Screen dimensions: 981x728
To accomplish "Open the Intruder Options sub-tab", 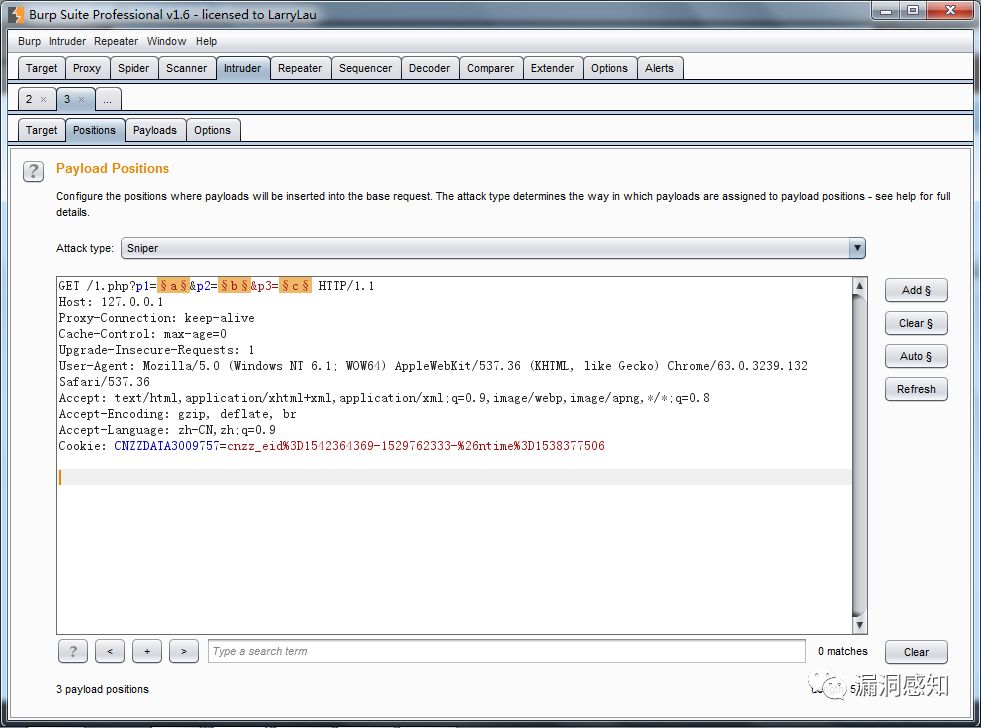I will coord(212,130).
